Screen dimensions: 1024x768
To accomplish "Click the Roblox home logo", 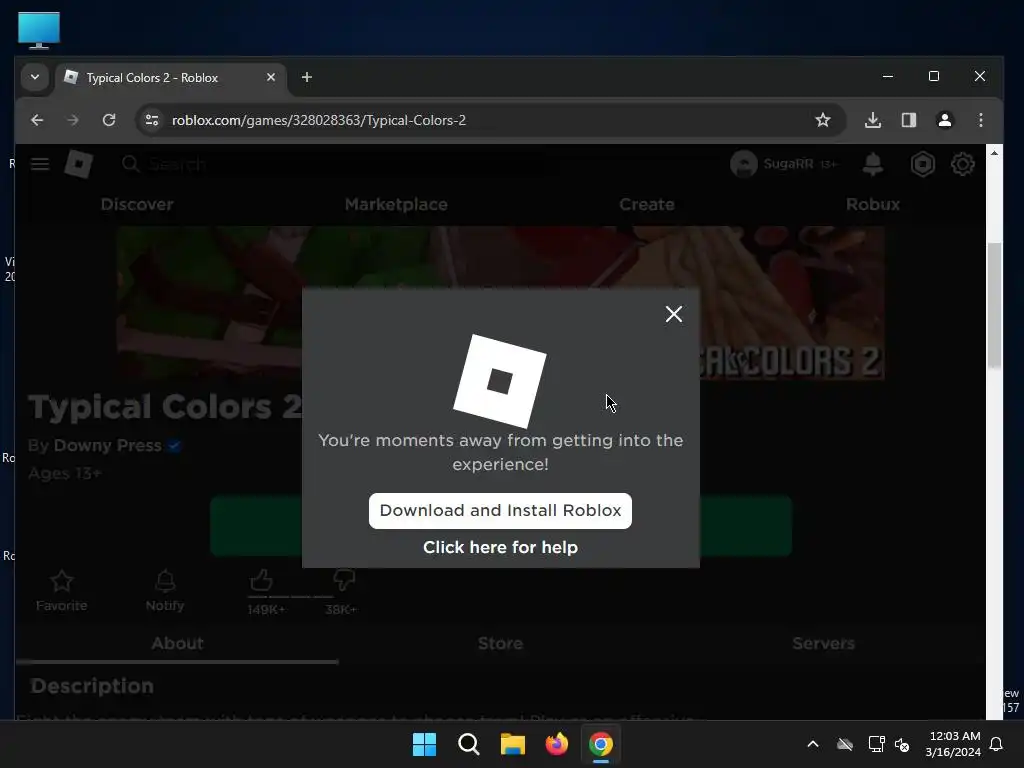I will point(78,164).
